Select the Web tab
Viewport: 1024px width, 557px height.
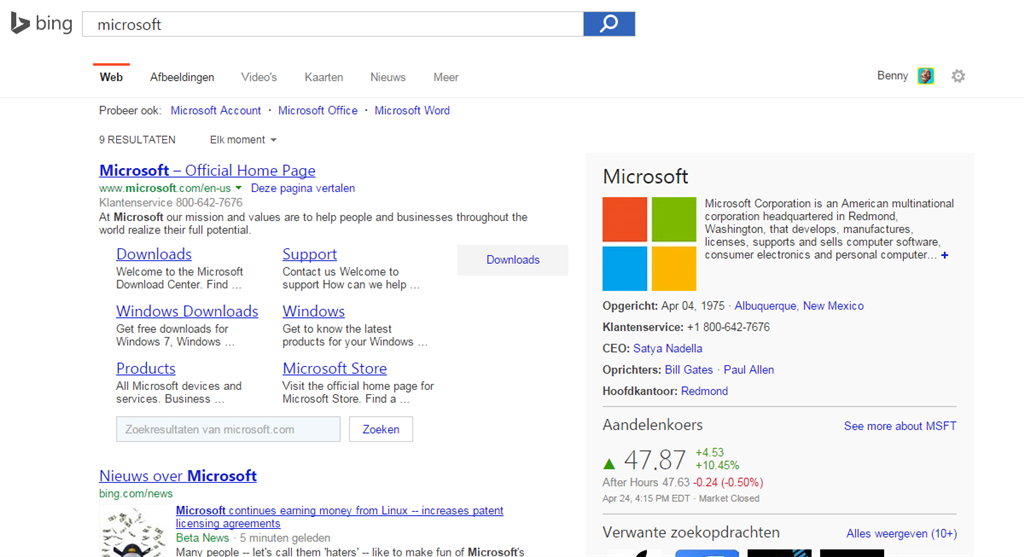[111, 77]
